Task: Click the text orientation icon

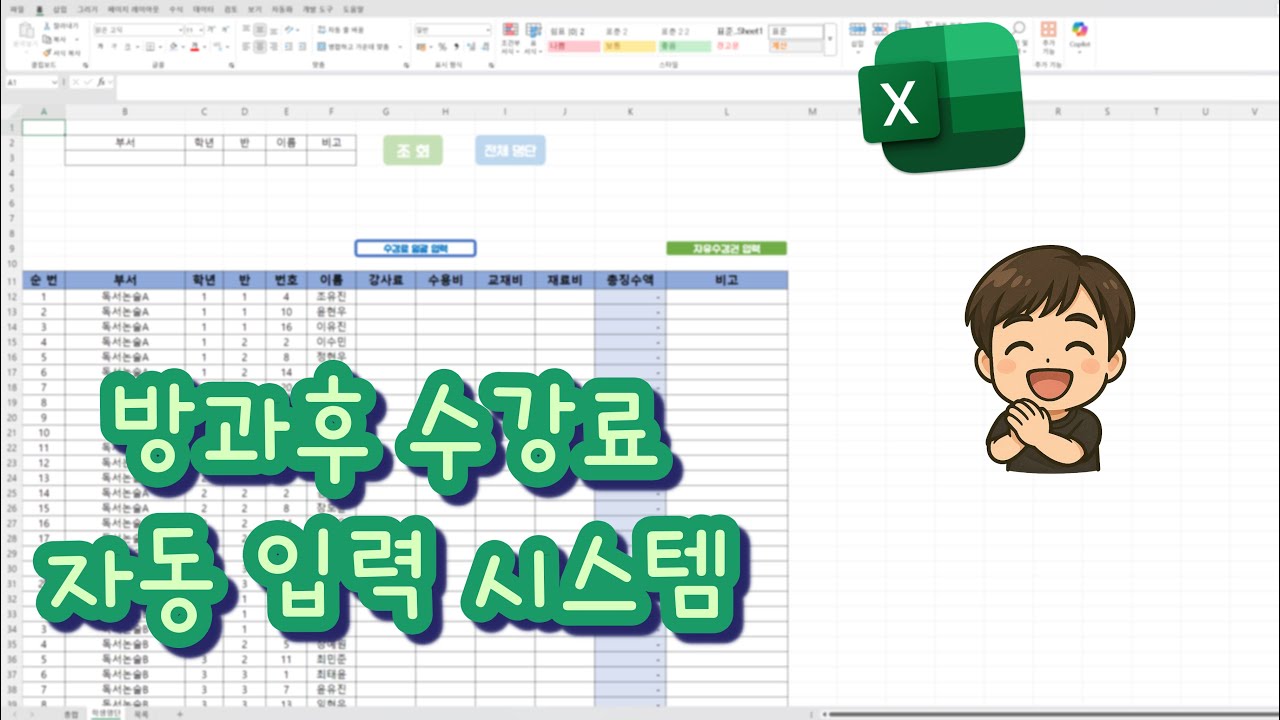Action: pos(289,30)
